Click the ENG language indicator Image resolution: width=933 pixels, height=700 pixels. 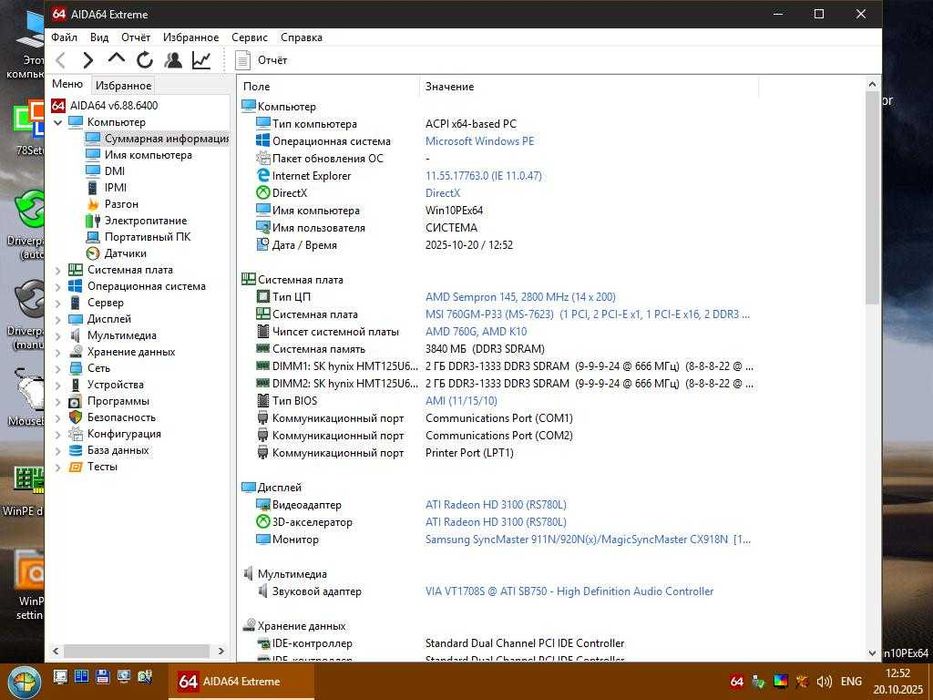pos(851,682)
